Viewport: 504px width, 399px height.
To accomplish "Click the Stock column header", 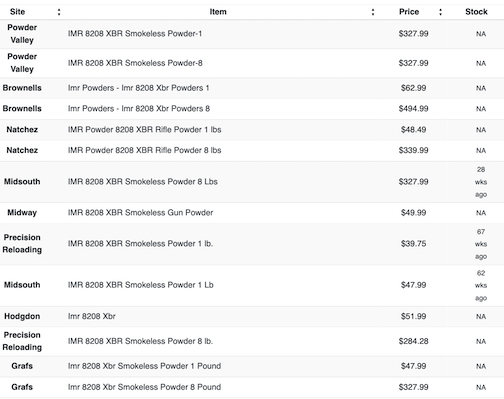I will pos(476,12).
